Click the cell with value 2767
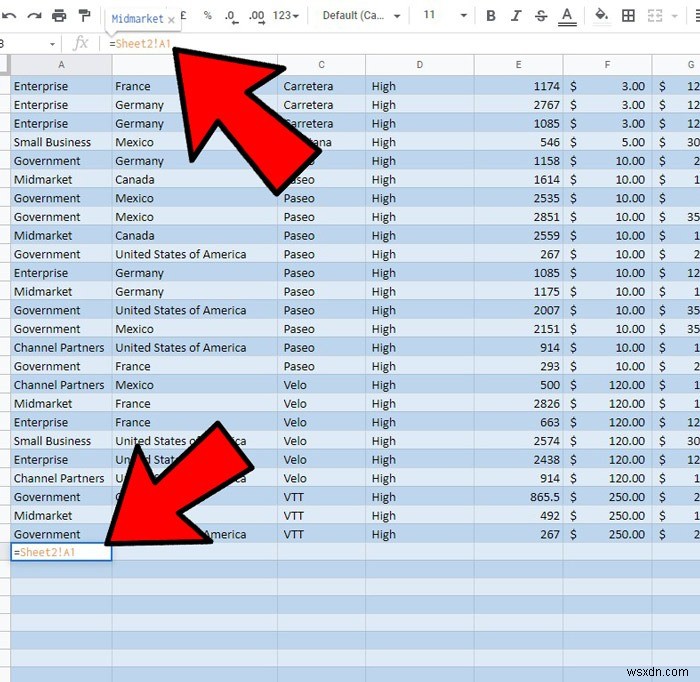The width and height of the screenshot is (700, 682). (518, 105)
